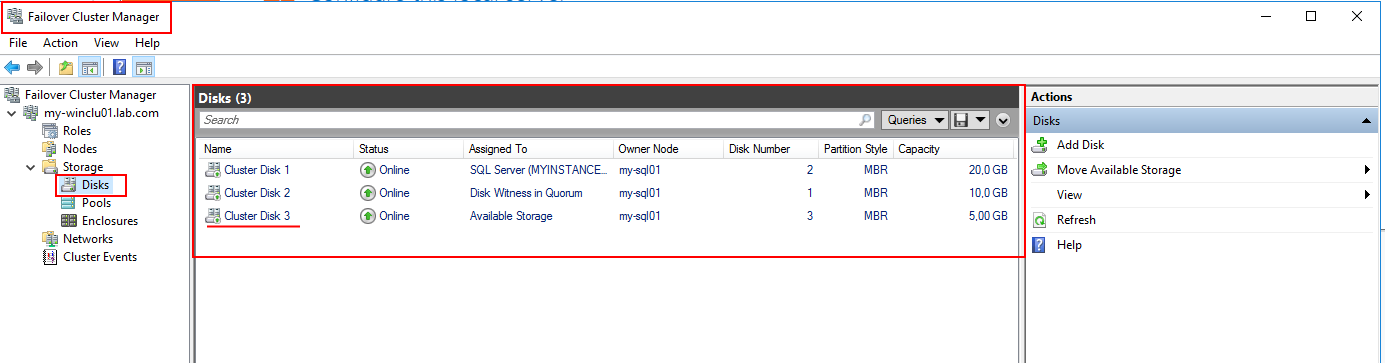The width and height of the screenshot is (1385, 363).
Task: Click the Up one level folder icon
Action: (x=66, y=67)
